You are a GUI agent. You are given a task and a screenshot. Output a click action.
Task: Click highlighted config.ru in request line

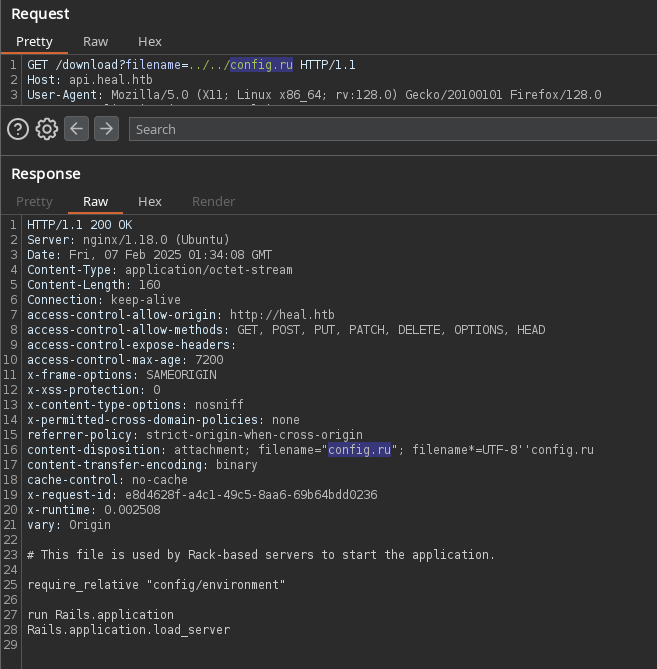[262, 64]
